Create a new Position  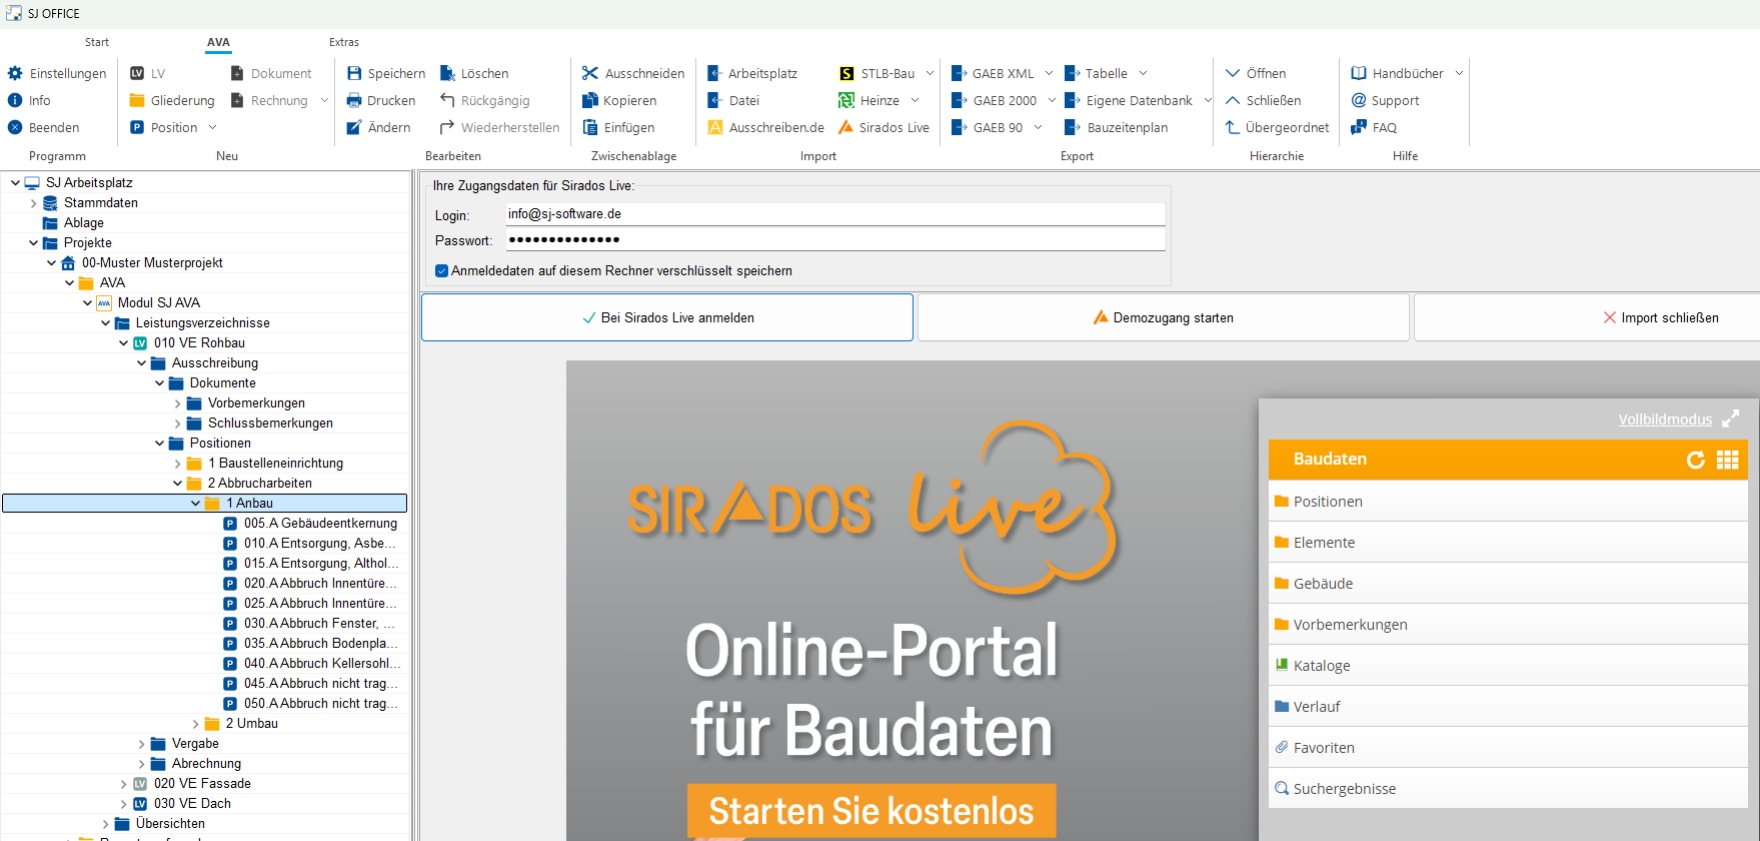164,127
